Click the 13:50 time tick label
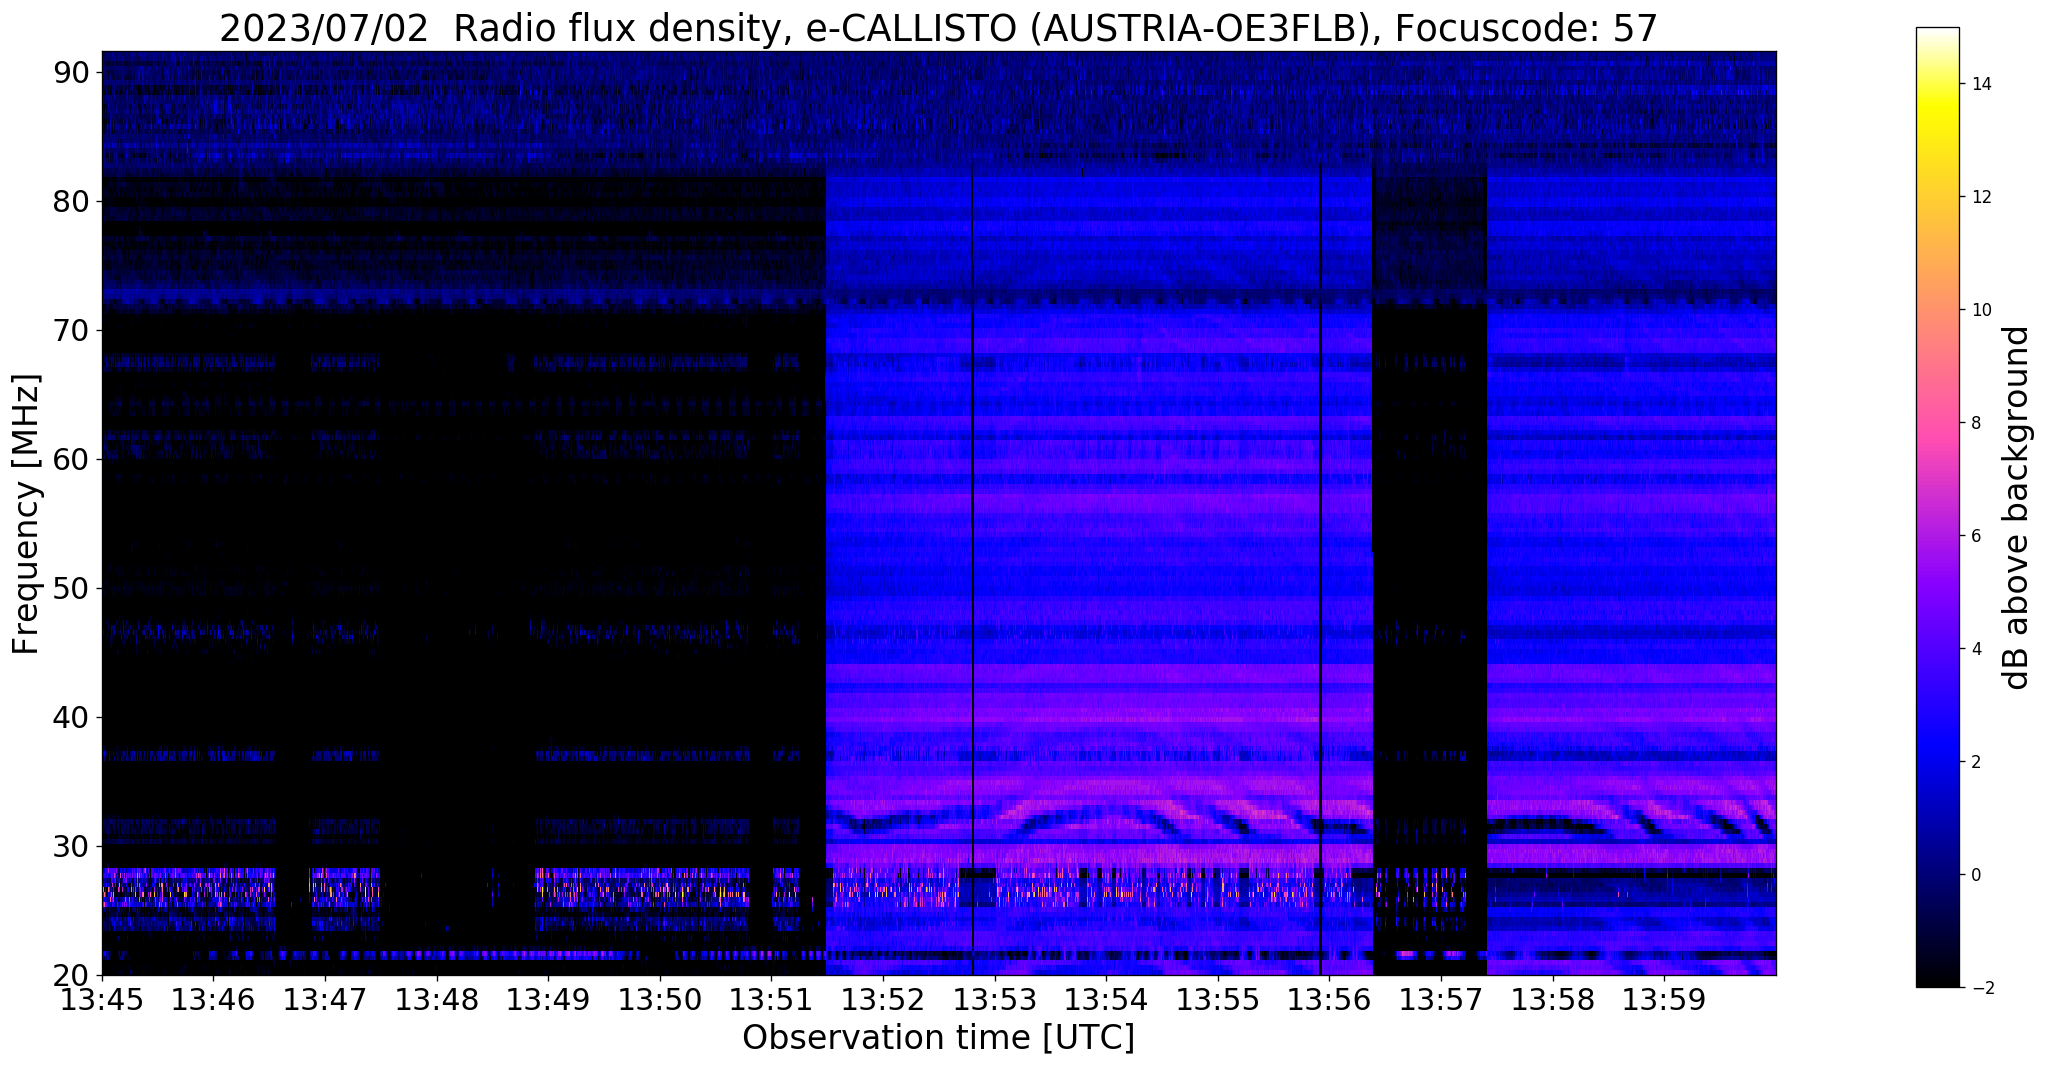Viewport: 2047px width, 1067px height. pos(660,999)
